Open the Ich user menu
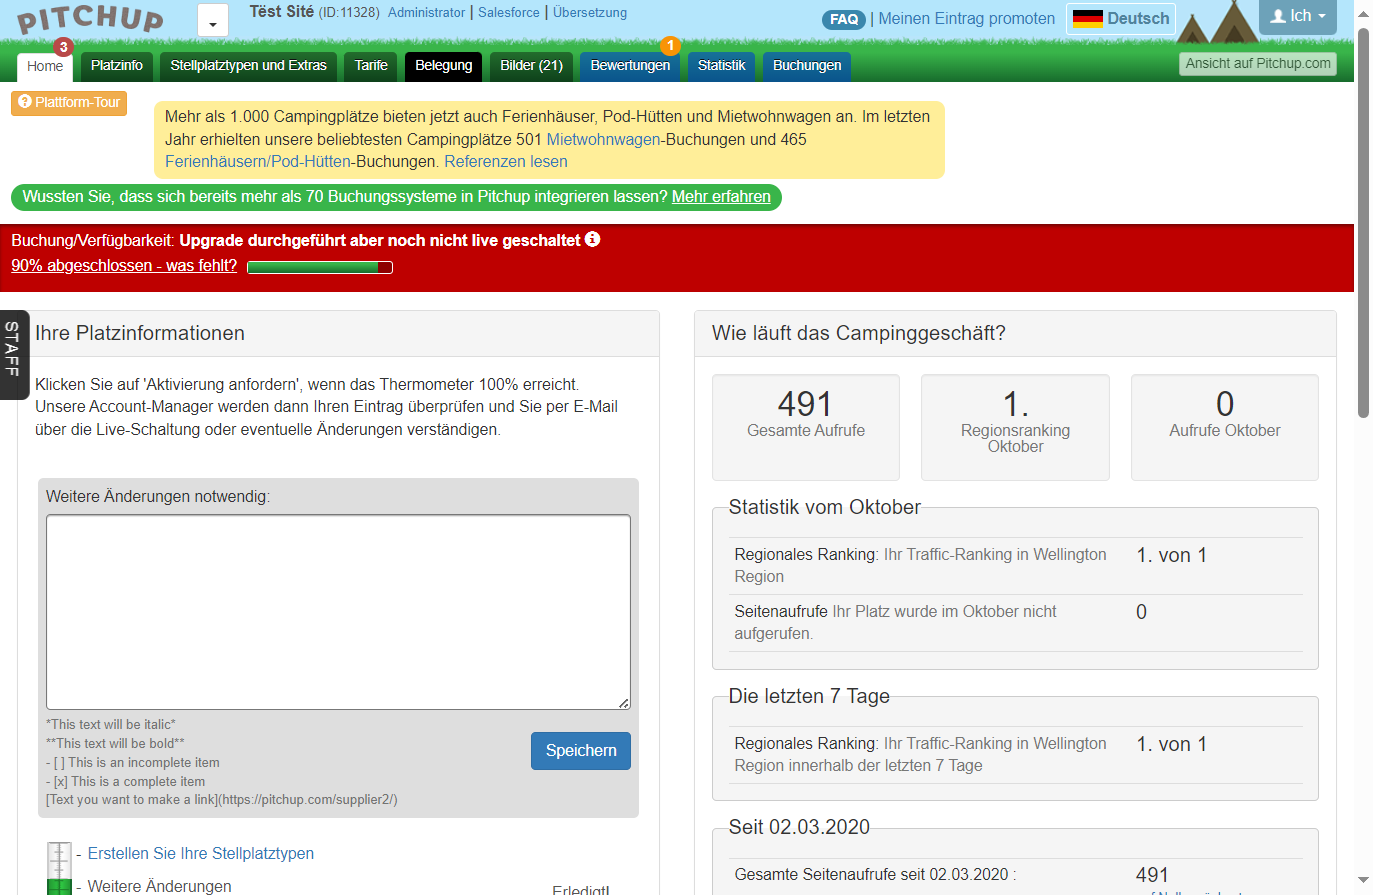Image resolution: width=1373 pixels, height=895 pixels. point(1298,16)
